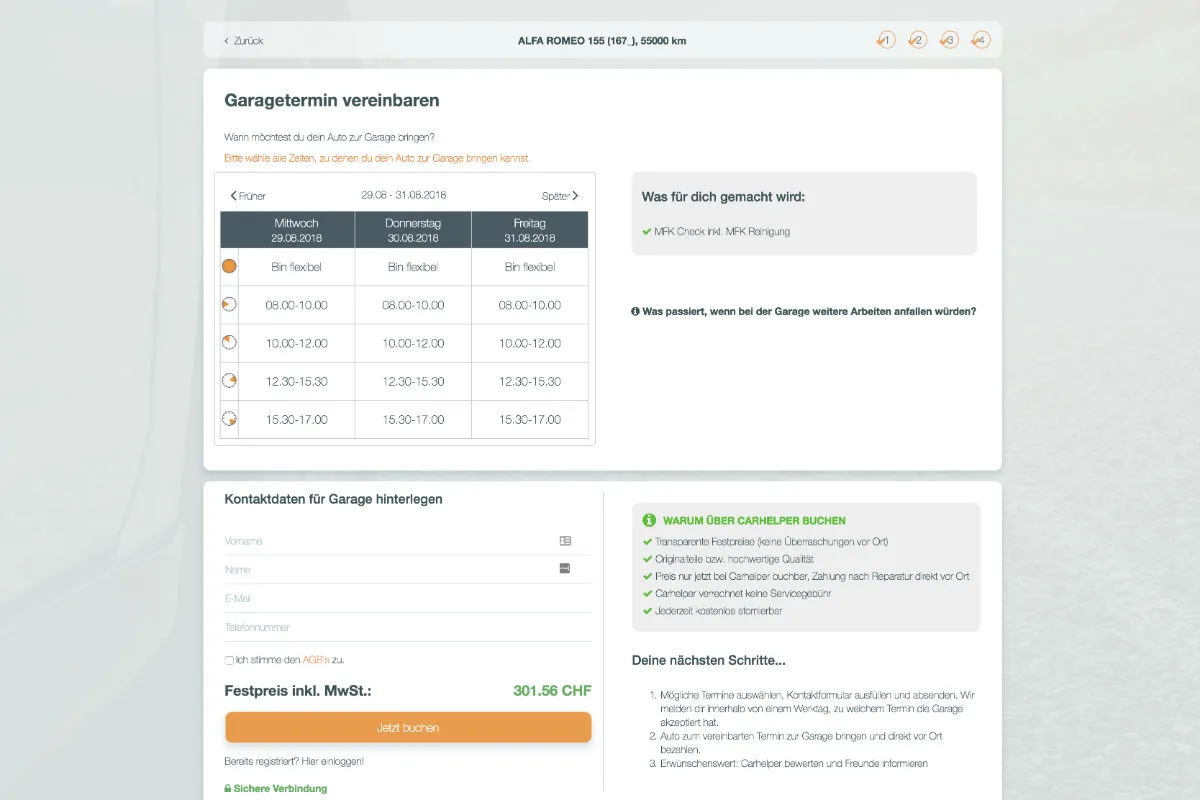Select Mittwoch 15.30-17.00 slot
The height and width of the screenshot is (800, 1200).
pyautogui.click(x=296, y=419)
